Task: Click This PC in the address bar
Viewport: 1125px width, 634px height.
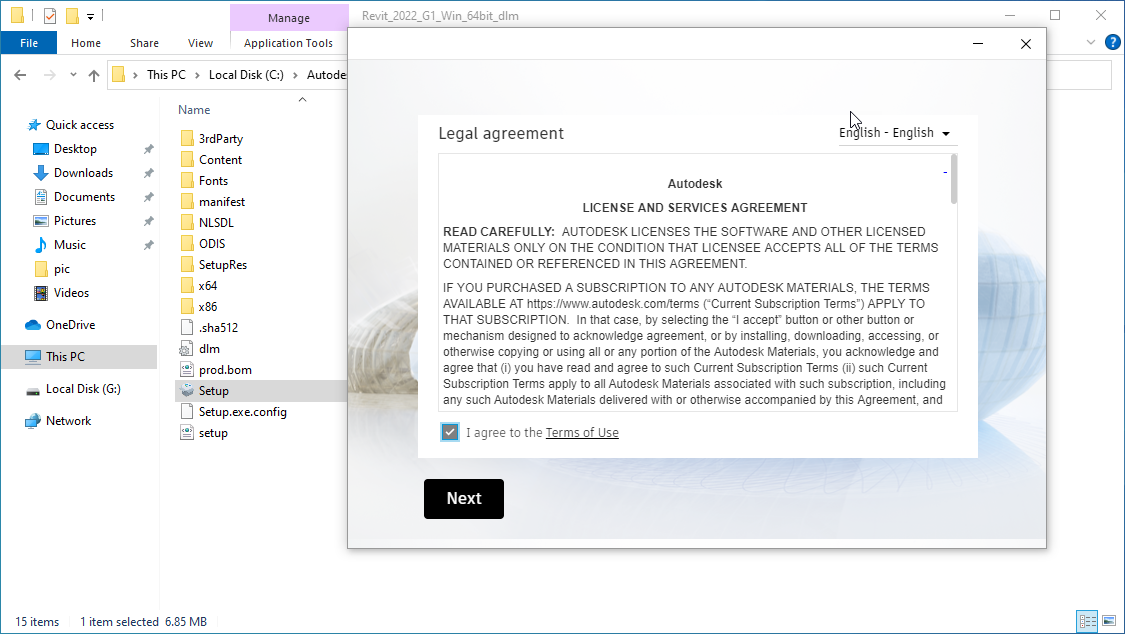Action: (166, 75)
